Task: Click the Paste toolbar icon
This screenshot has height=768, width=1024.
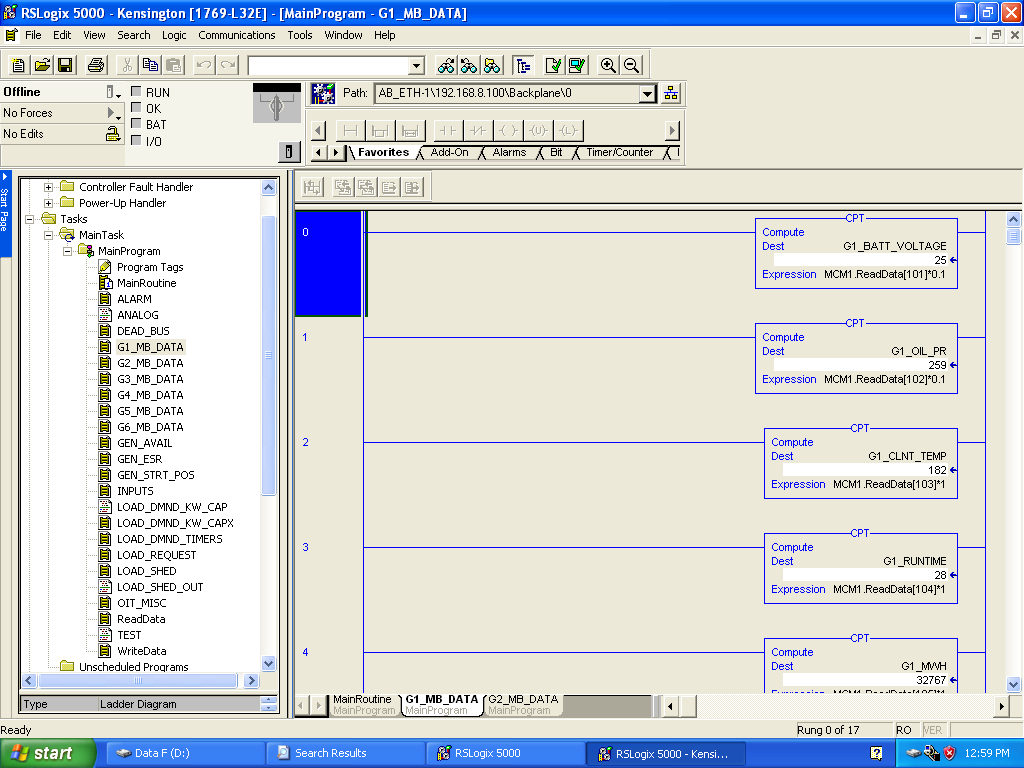Action: 174,65
